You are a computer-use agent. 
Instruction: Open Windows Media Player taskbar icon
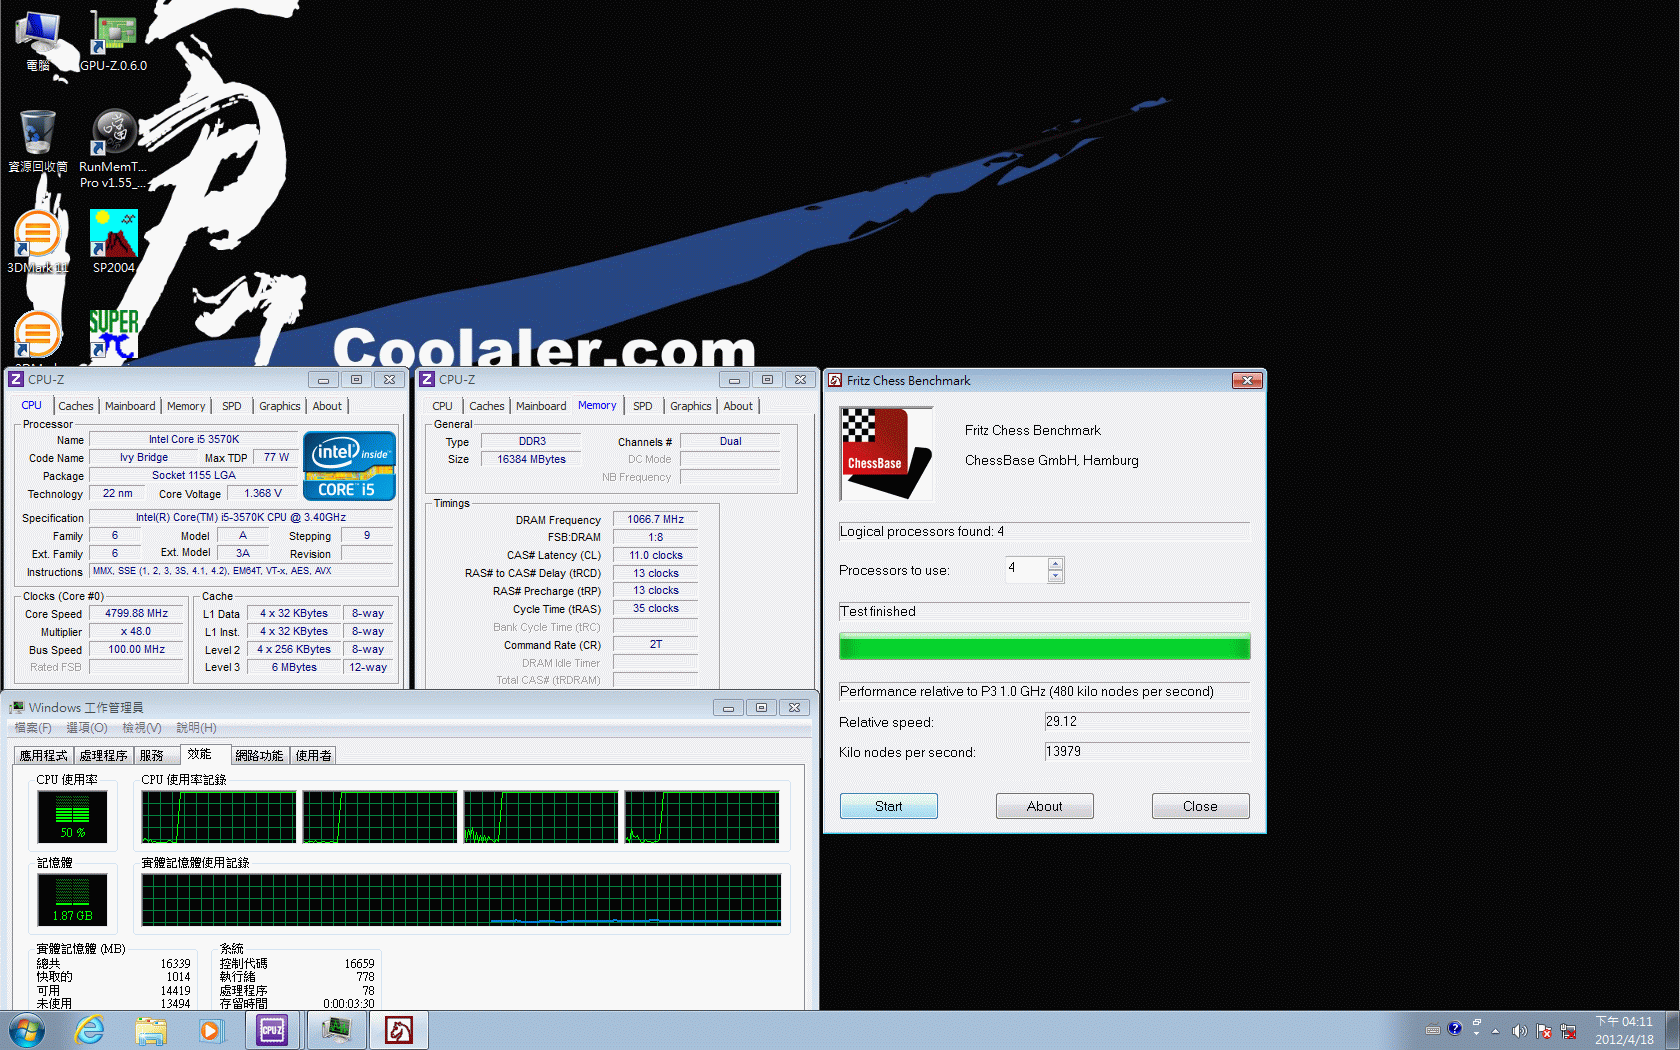[210, 1030]
